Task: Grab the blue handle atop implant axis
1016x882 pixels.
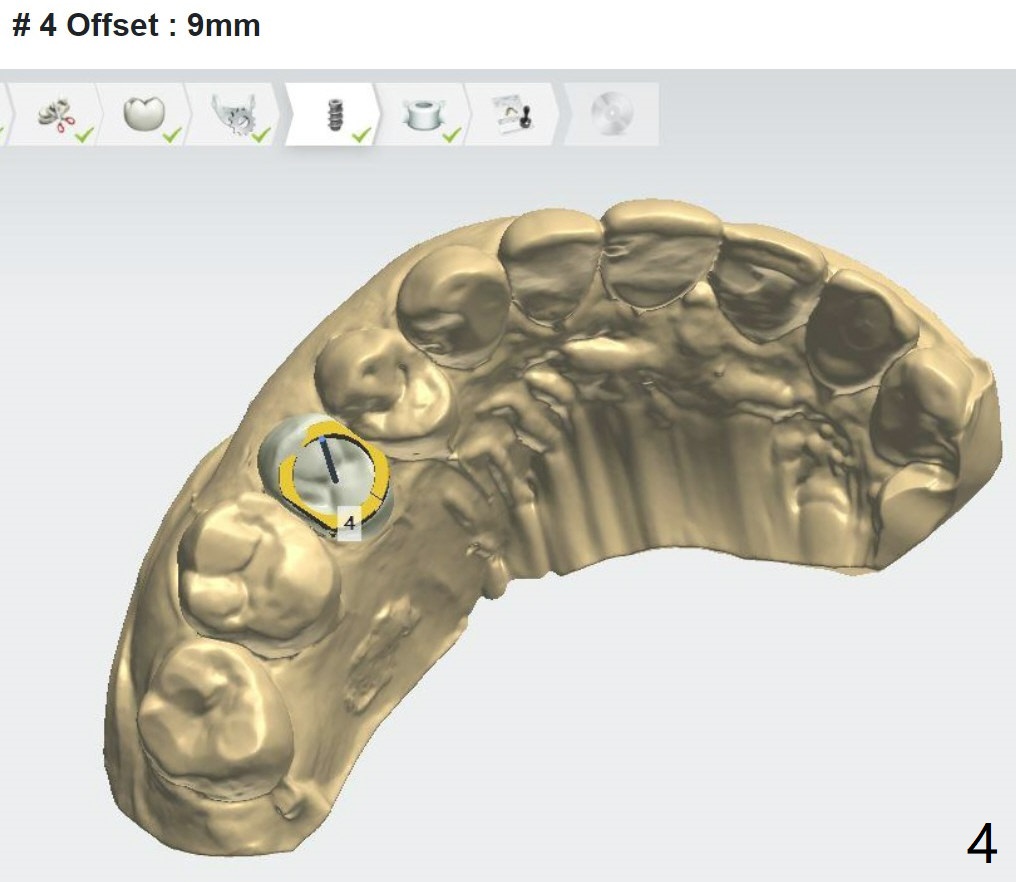Action: [323, 439]
